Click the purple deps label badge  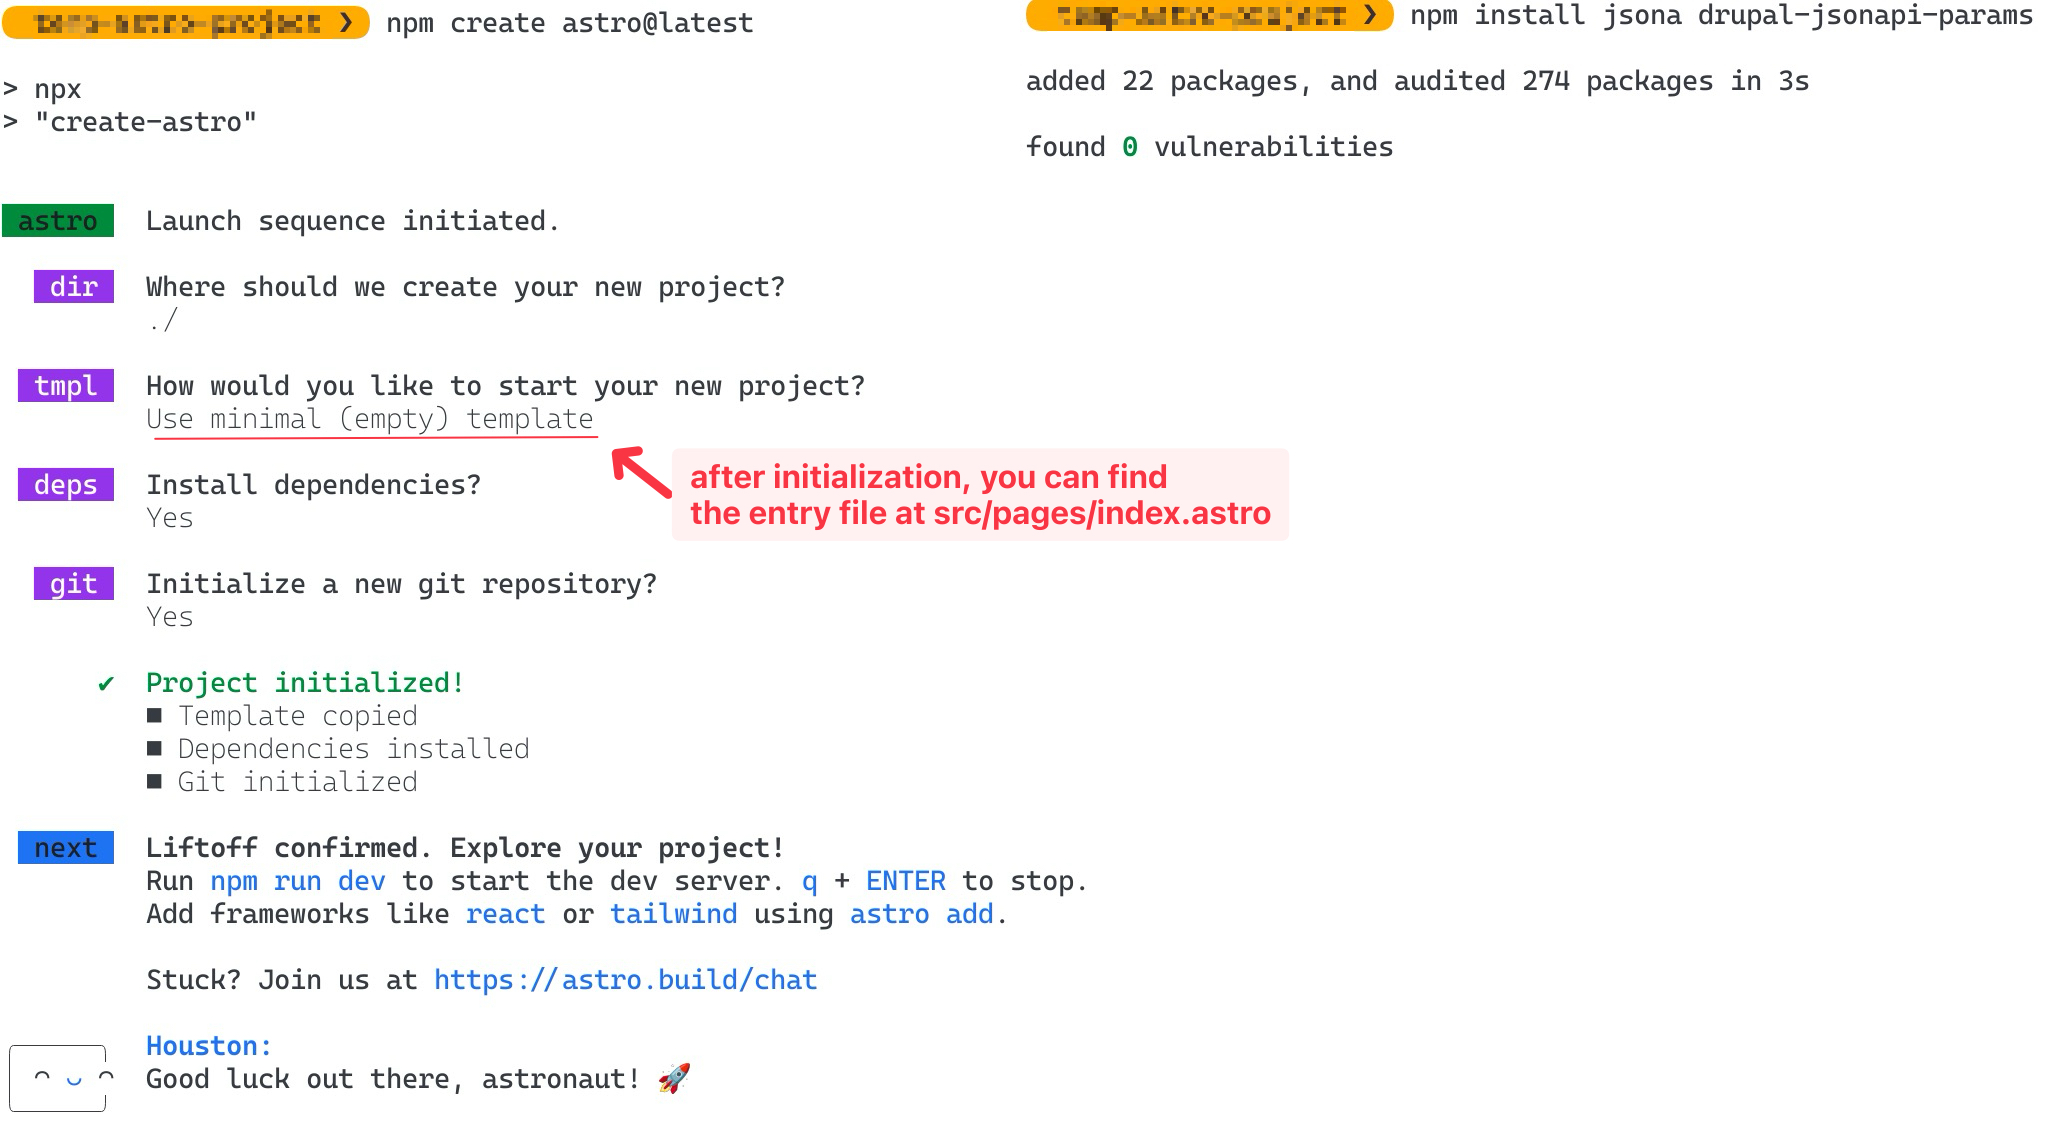coord(66,485)
